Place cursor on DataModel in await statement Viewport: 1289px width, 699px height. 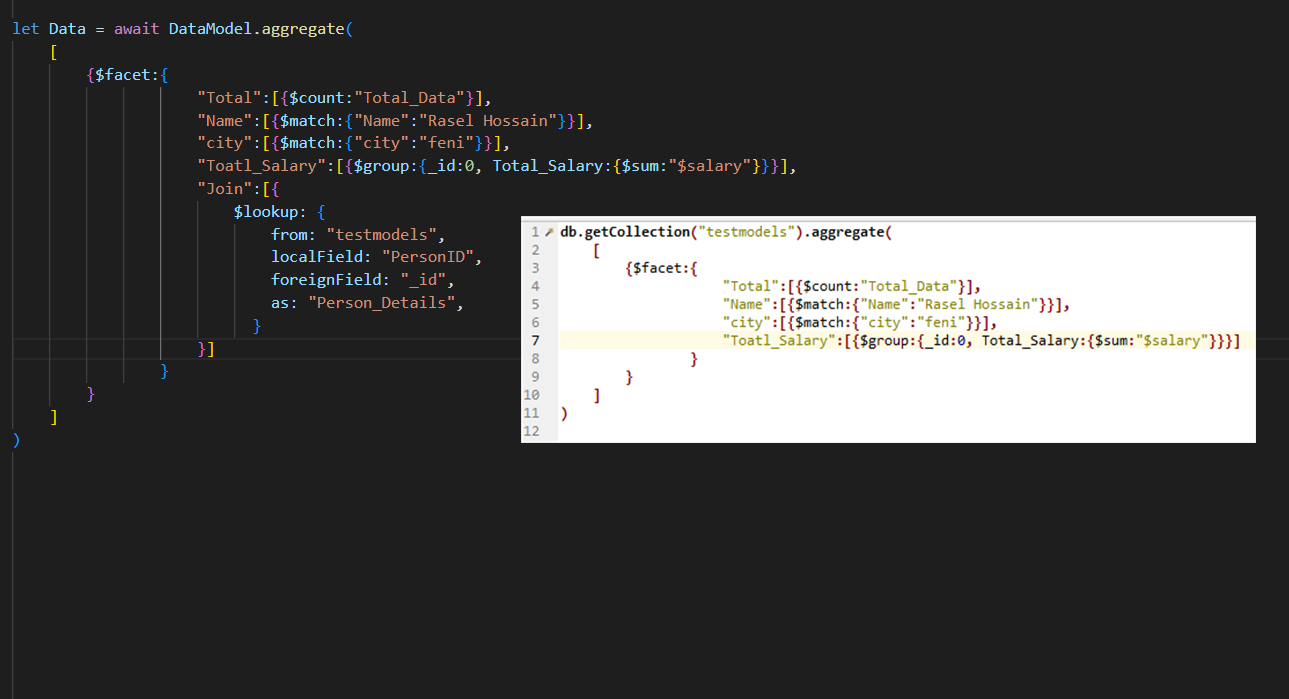click(x=210, y=29)
